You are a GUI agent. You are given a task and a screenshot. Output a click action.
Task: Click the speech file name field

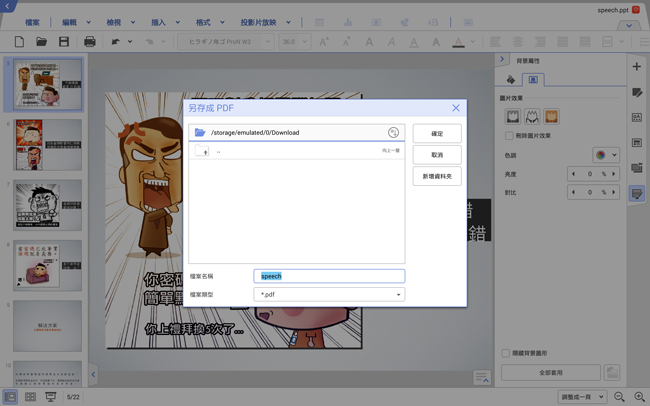pyautogui.click(x=329, y=276)
